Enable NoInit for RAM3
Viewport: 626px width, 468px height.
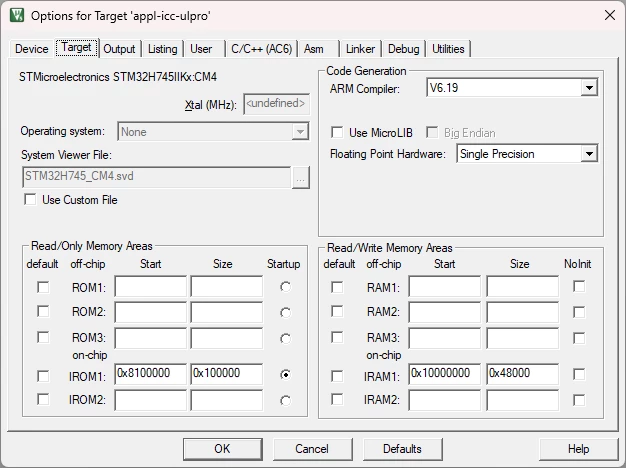click(579, 338)
